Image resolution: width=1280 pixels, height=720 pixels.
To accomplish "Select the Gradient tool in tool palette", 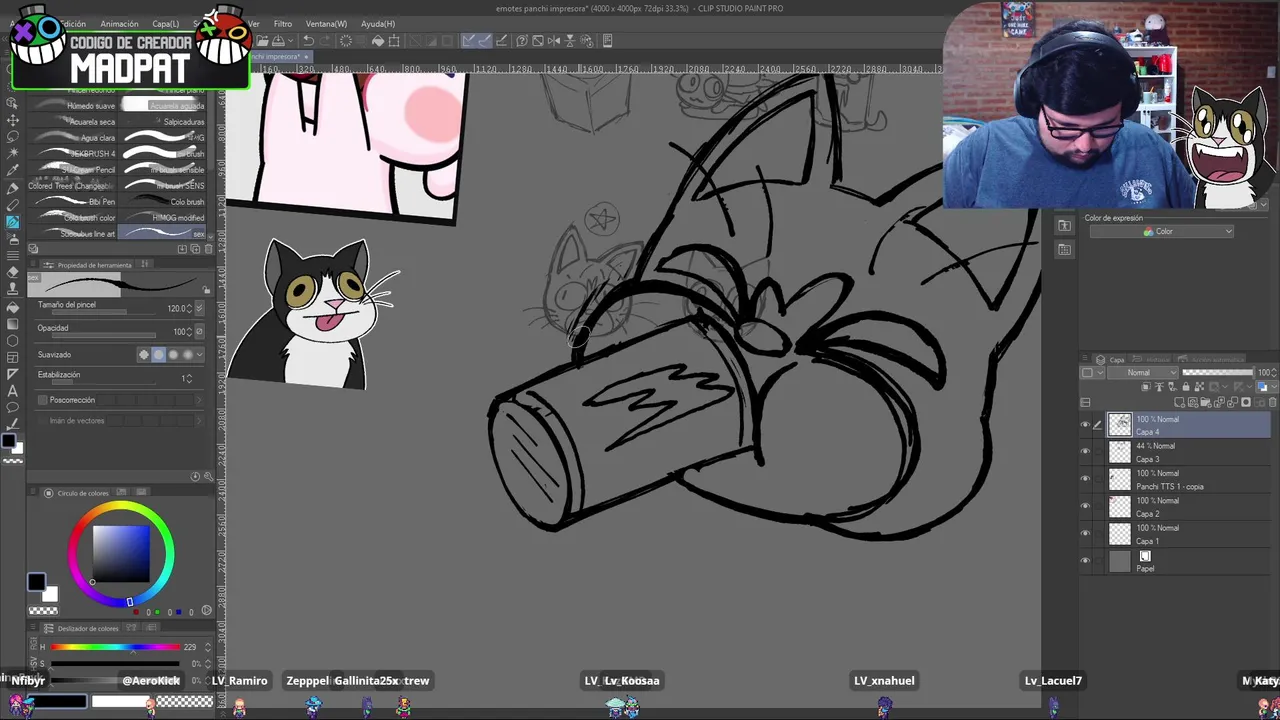I will (x=12, y=324).
